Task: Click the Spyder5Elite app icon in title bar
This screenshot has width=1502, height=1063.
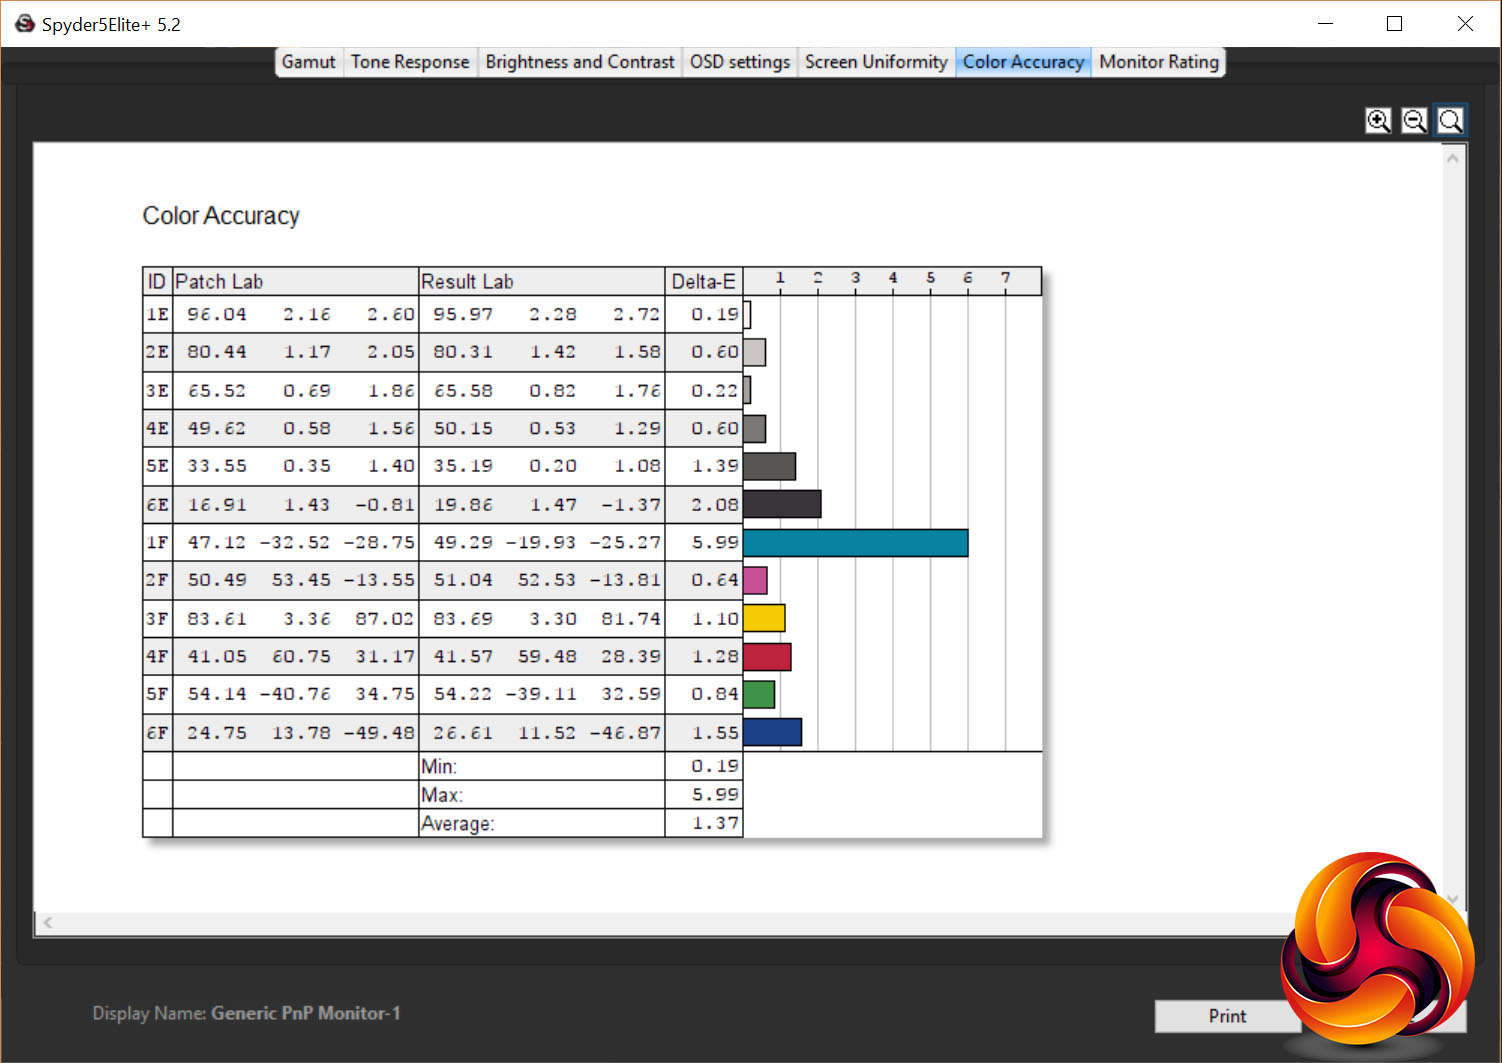Action: click(25, 24)
